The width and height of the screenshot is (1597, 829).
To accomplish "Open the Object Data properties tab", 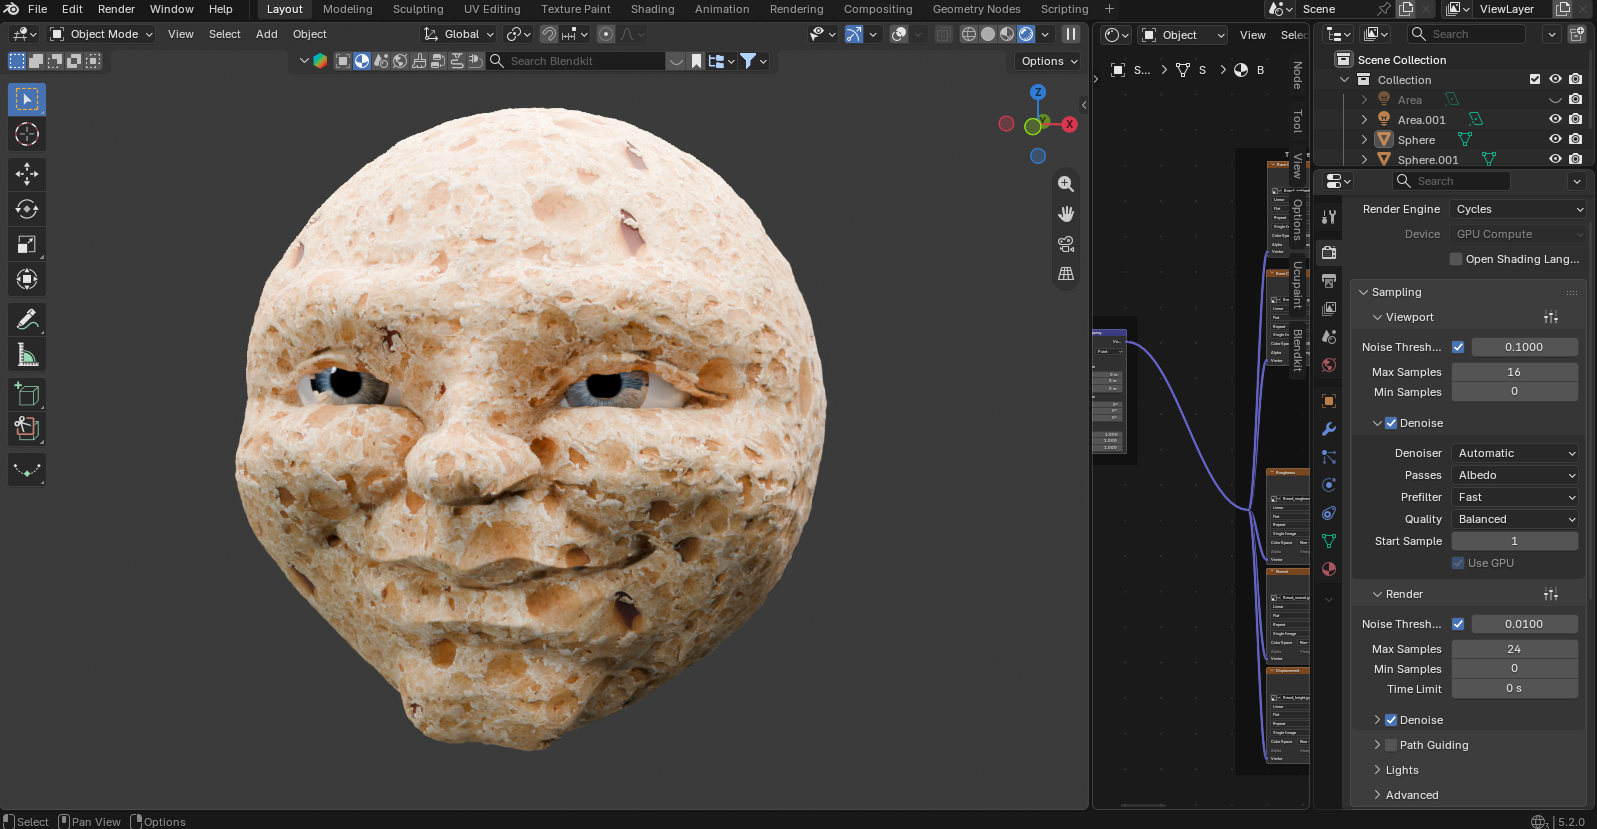I will pos(1329,541).
